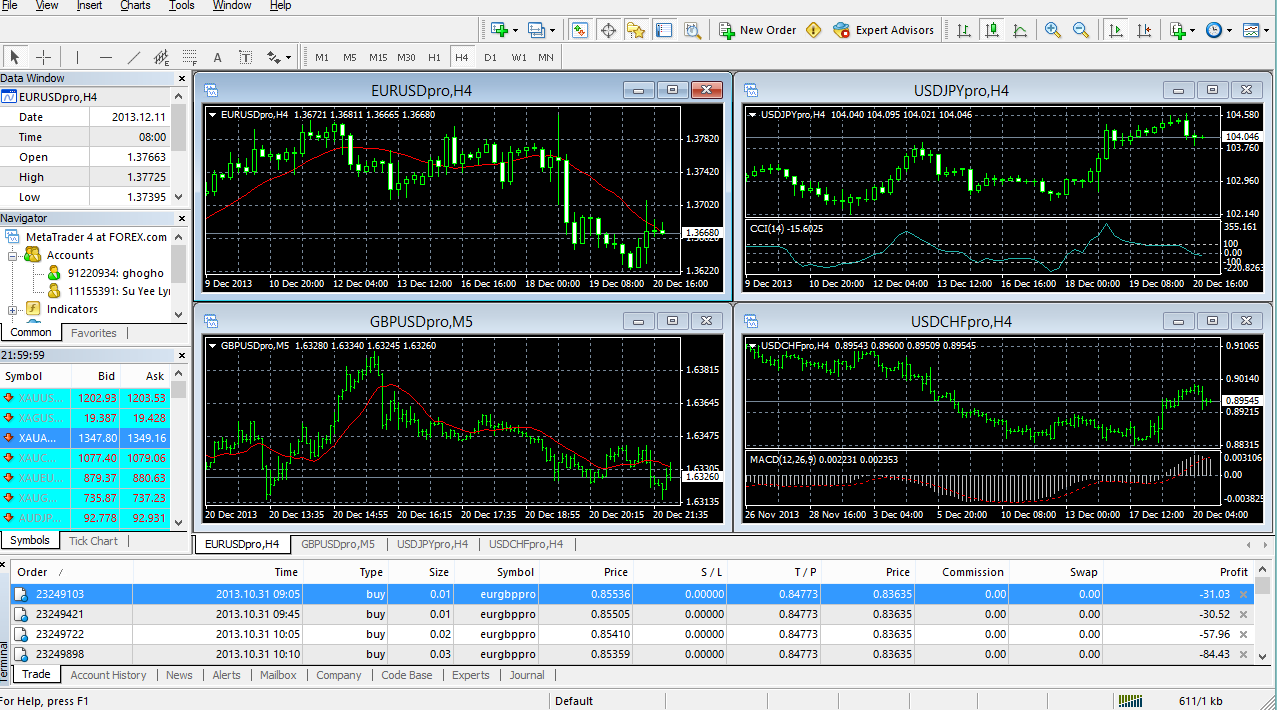Switch timeframe to MN
The height and width of the screenshot is (710, 1277).
[x=546, y=57]
